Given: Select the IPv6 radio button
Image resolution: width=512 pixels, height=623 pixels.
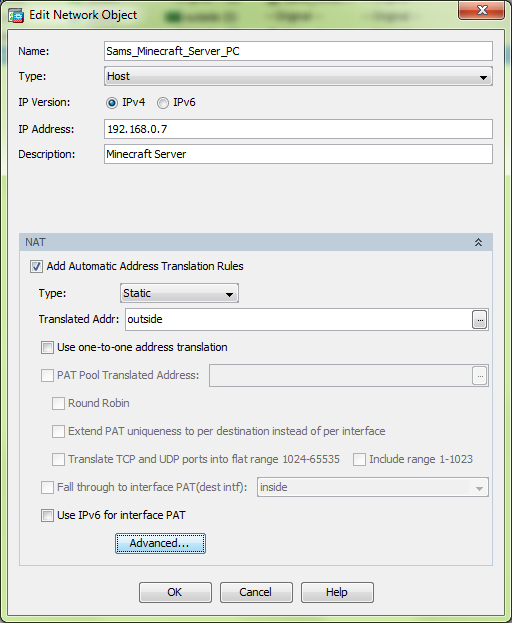Looking at the screenshot, I should pos(162,103).
